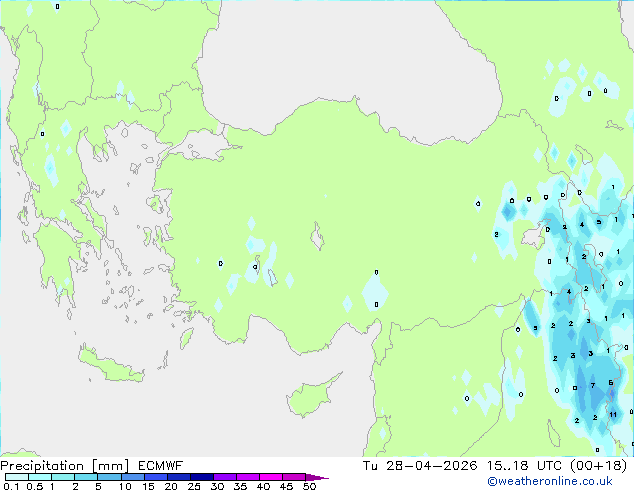Pick the purple 30 to 35 mm swatch

[224, 477]
